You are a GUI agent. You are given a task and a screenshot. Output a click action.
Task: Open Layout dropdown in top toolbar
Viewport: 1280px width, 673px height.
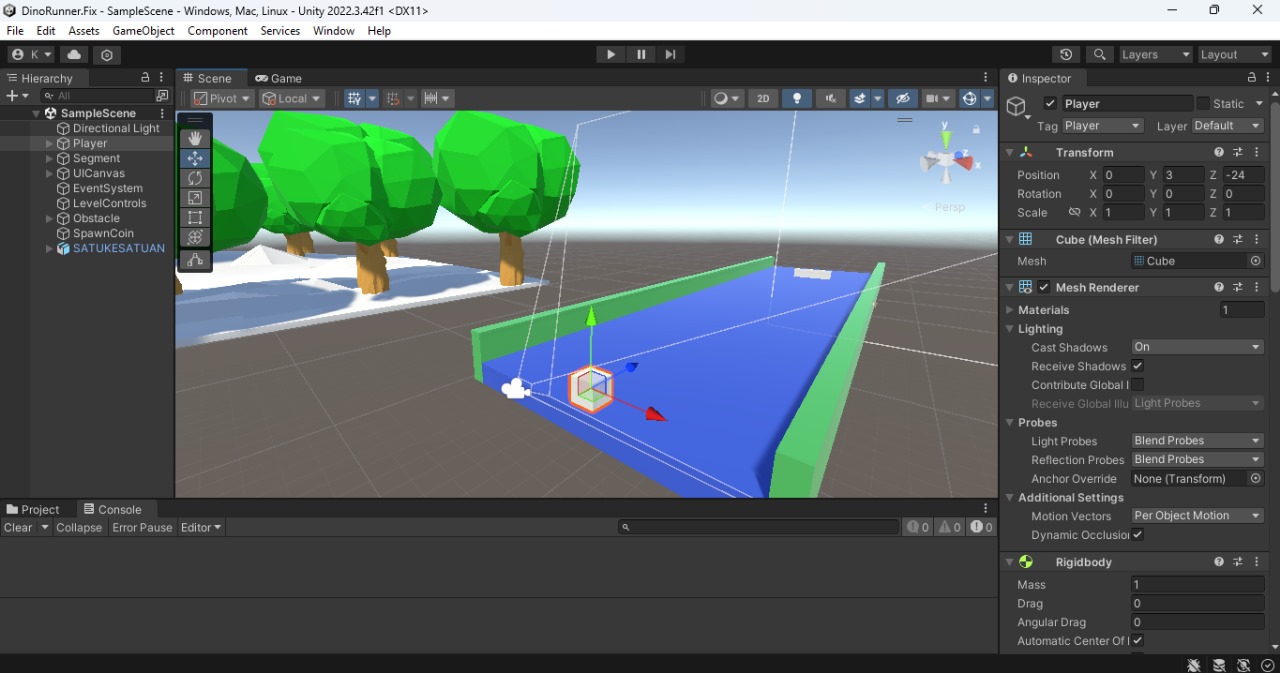(x=1235, y=55)
